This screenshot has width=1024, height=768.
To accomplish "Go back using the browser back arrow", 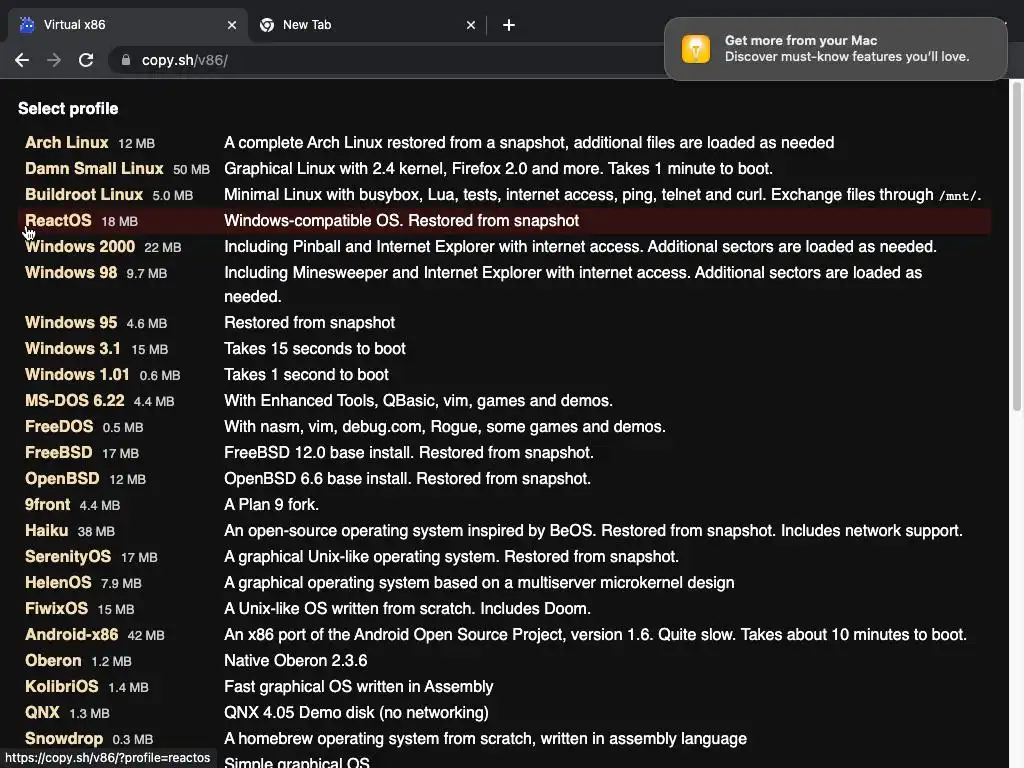I will point(22,60).
